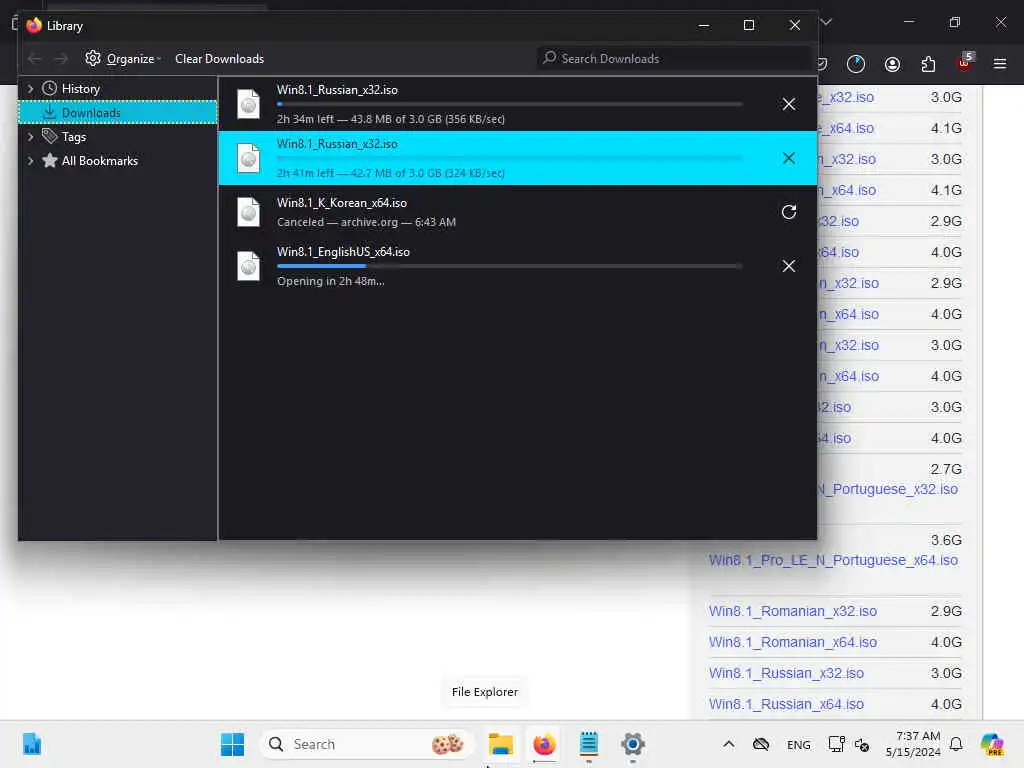Click the network and volume tray icons
This screenshot has height=768, width=1024.
(x=848, y=744)
